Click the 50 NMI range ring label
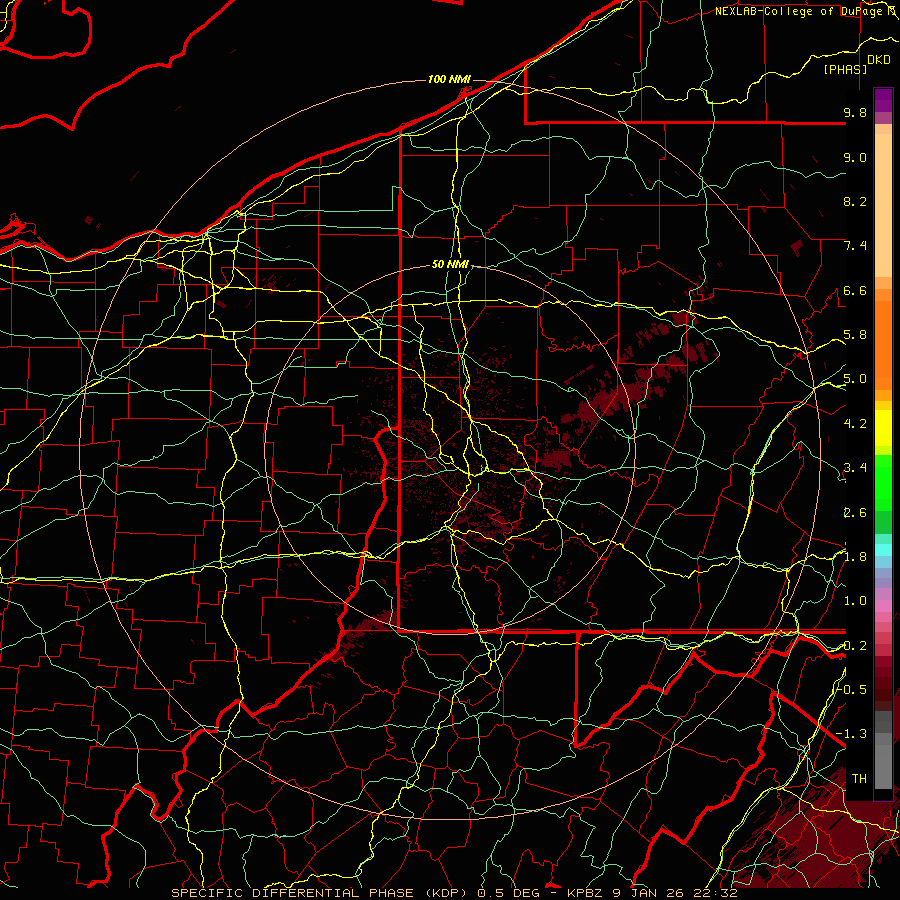Screen dimensions: 900x900 pos(450,265)
